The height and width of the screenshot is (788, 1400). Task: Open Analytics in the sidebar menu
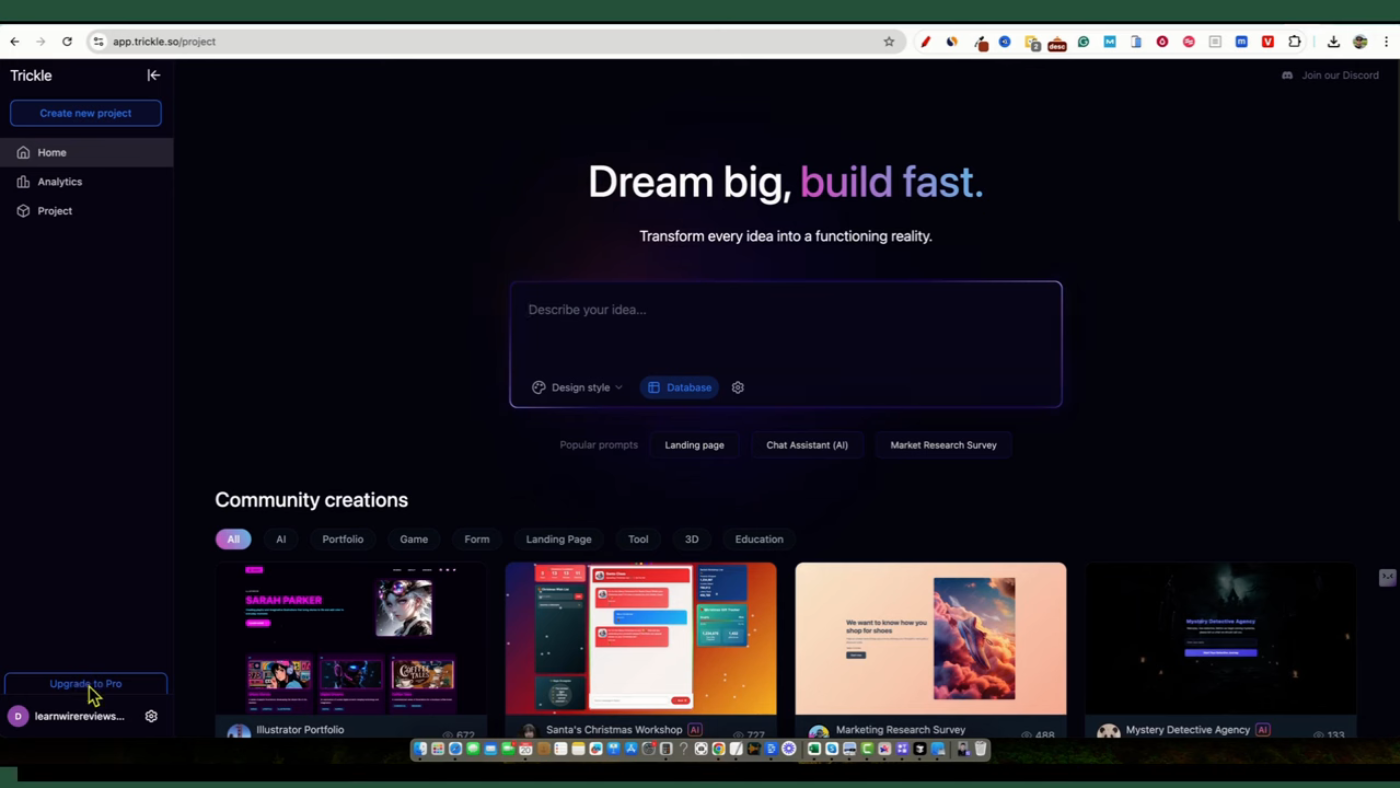[86, 182]
